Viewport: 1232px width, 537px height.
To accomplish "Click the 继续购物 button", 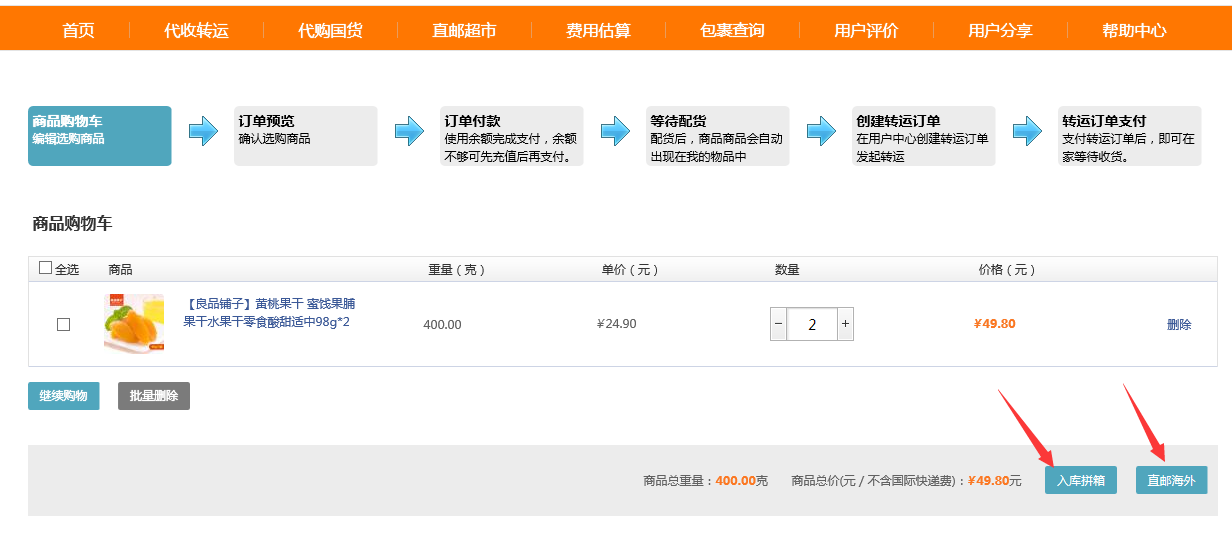I will pyautogui.click(x=64, y=396).
